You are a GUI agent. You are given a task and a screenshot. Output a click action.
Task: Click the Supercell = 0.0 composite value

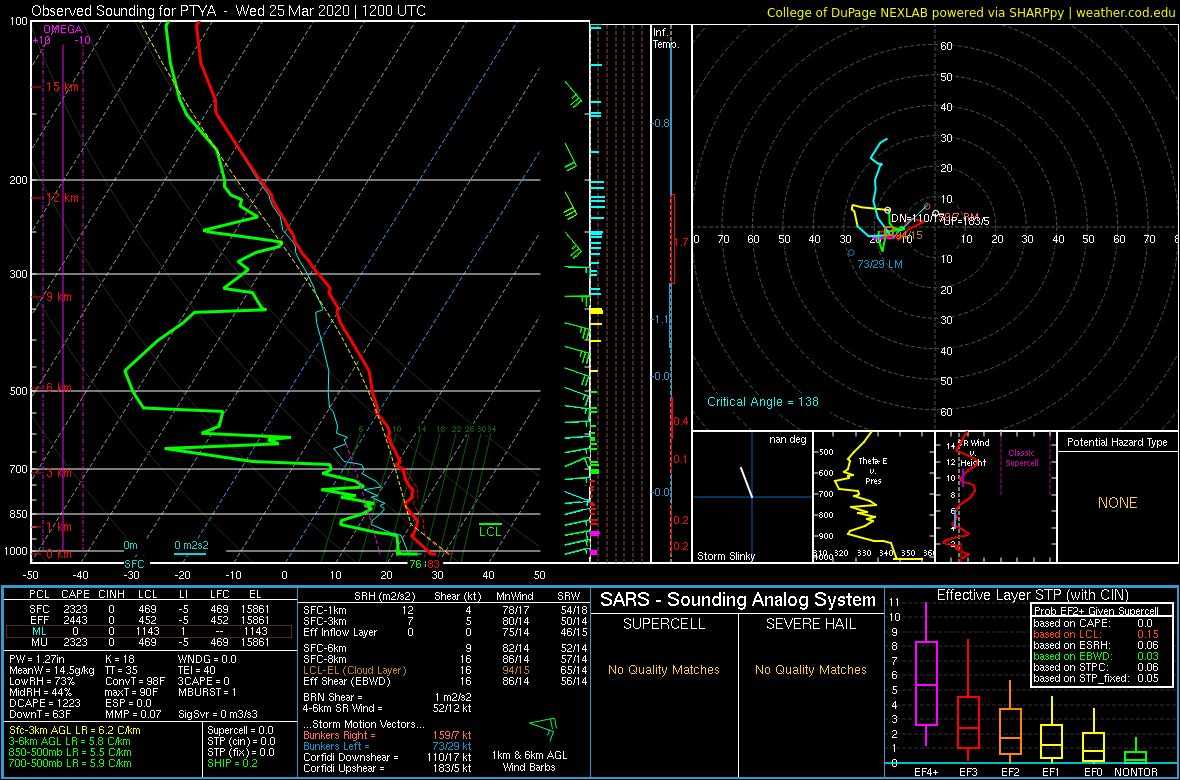click(242, 730)
